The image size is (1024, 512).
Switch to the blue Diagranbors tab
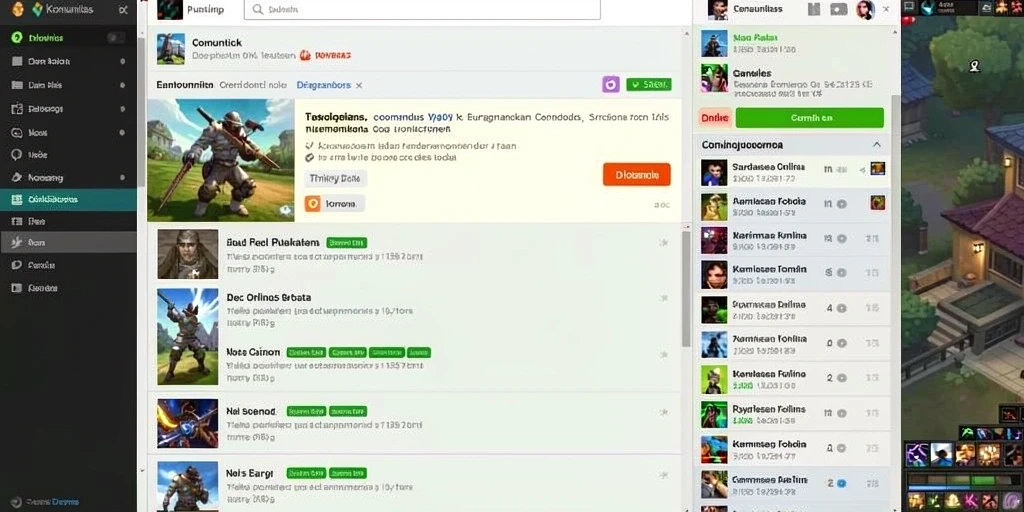(323, 85)
